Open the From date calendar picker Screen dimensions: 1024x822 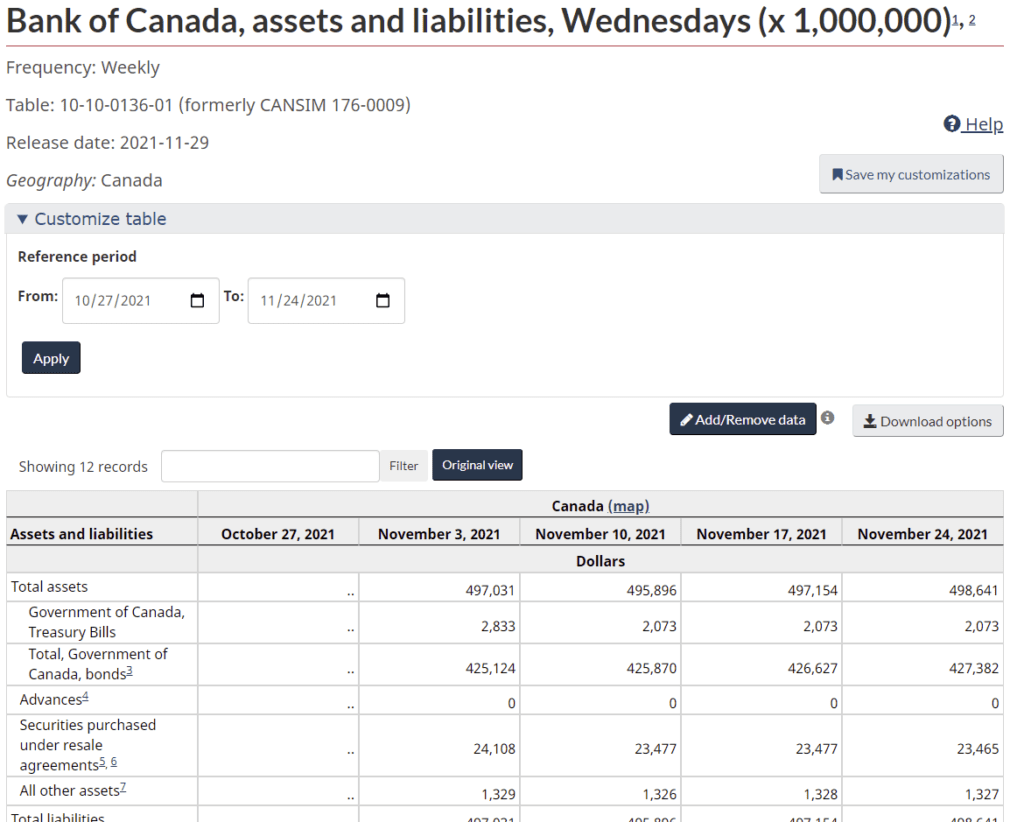point(197,300)
